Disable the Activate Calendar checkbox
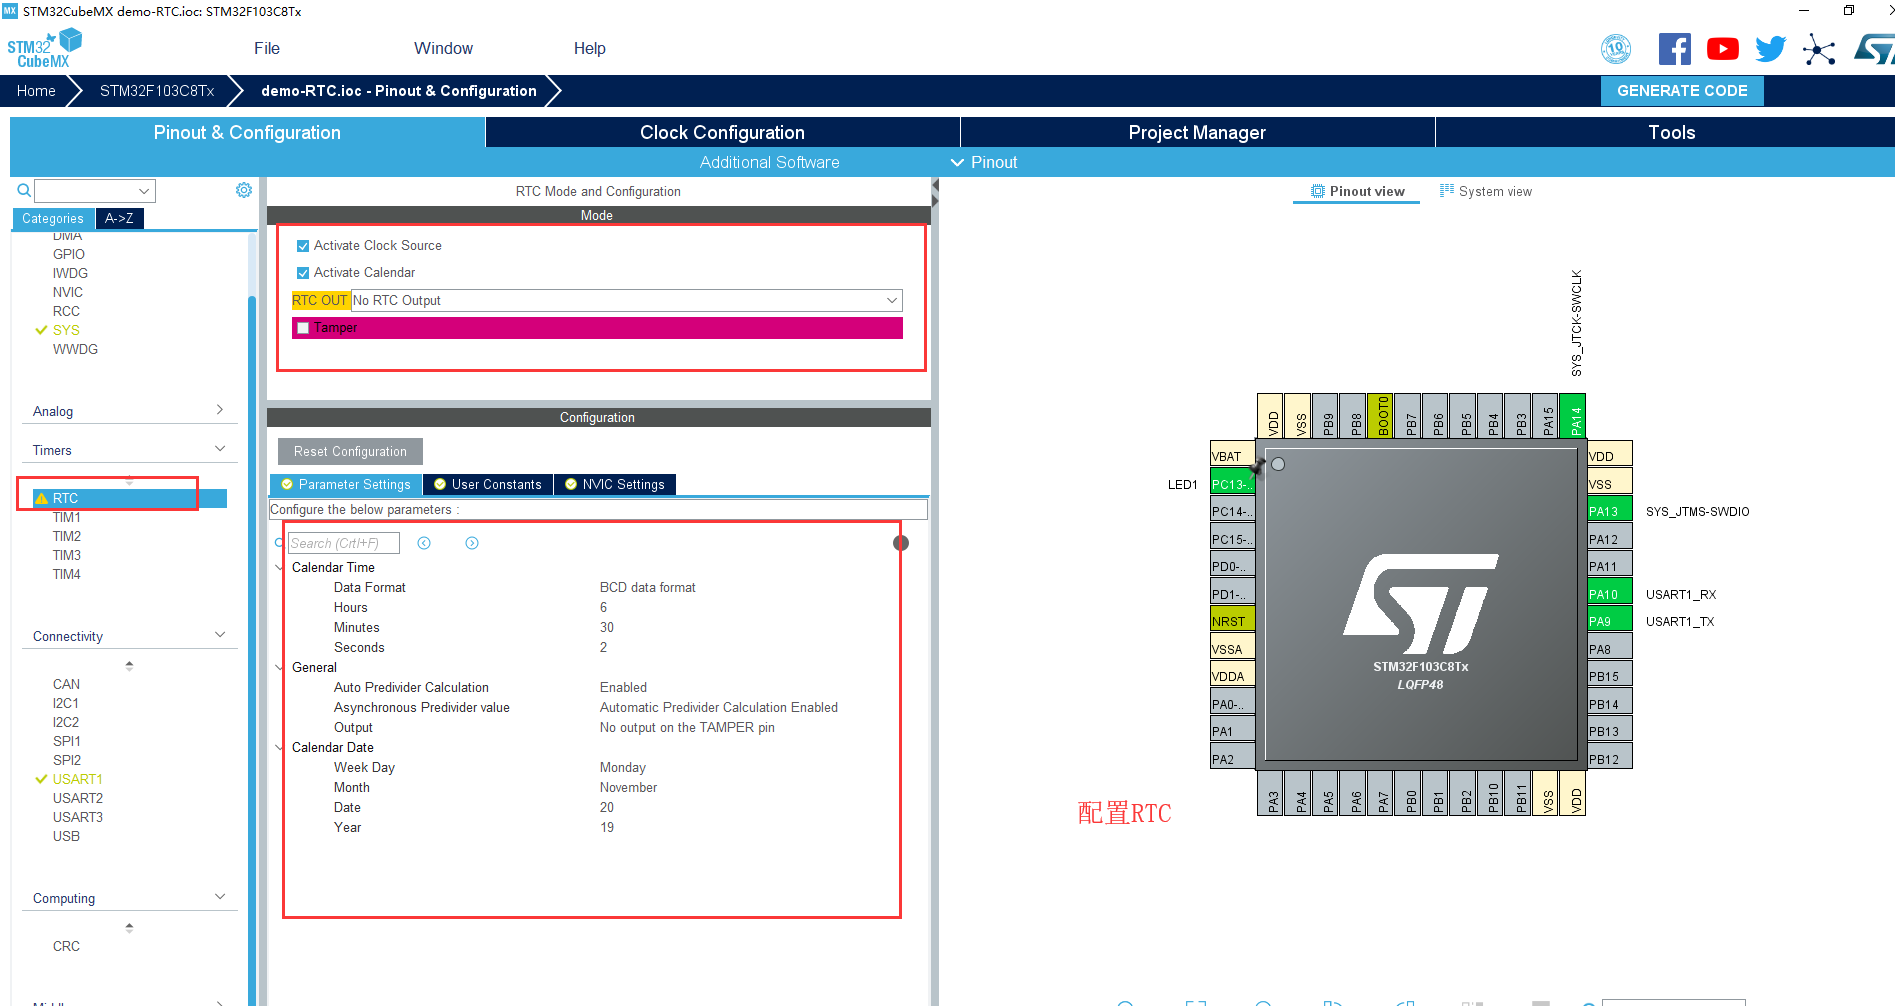 303,272
